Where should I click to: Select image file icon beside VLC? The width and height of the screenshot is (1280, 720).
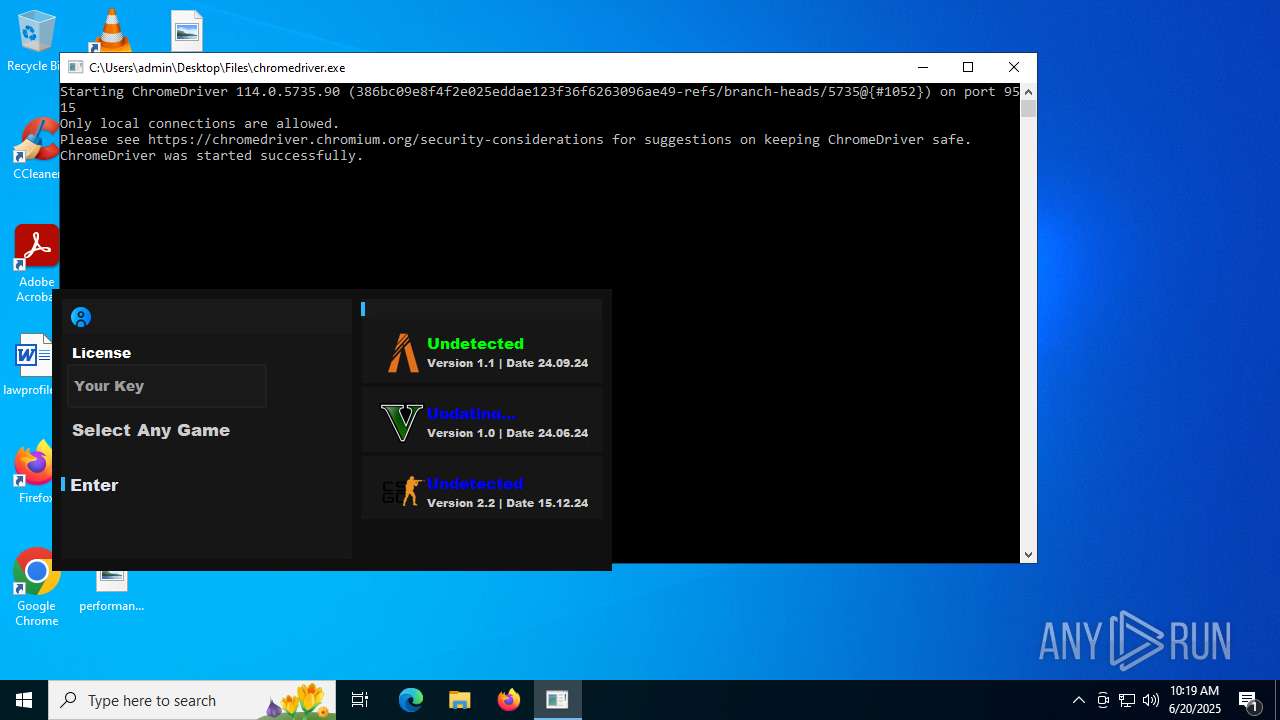(x=187, y=30)
